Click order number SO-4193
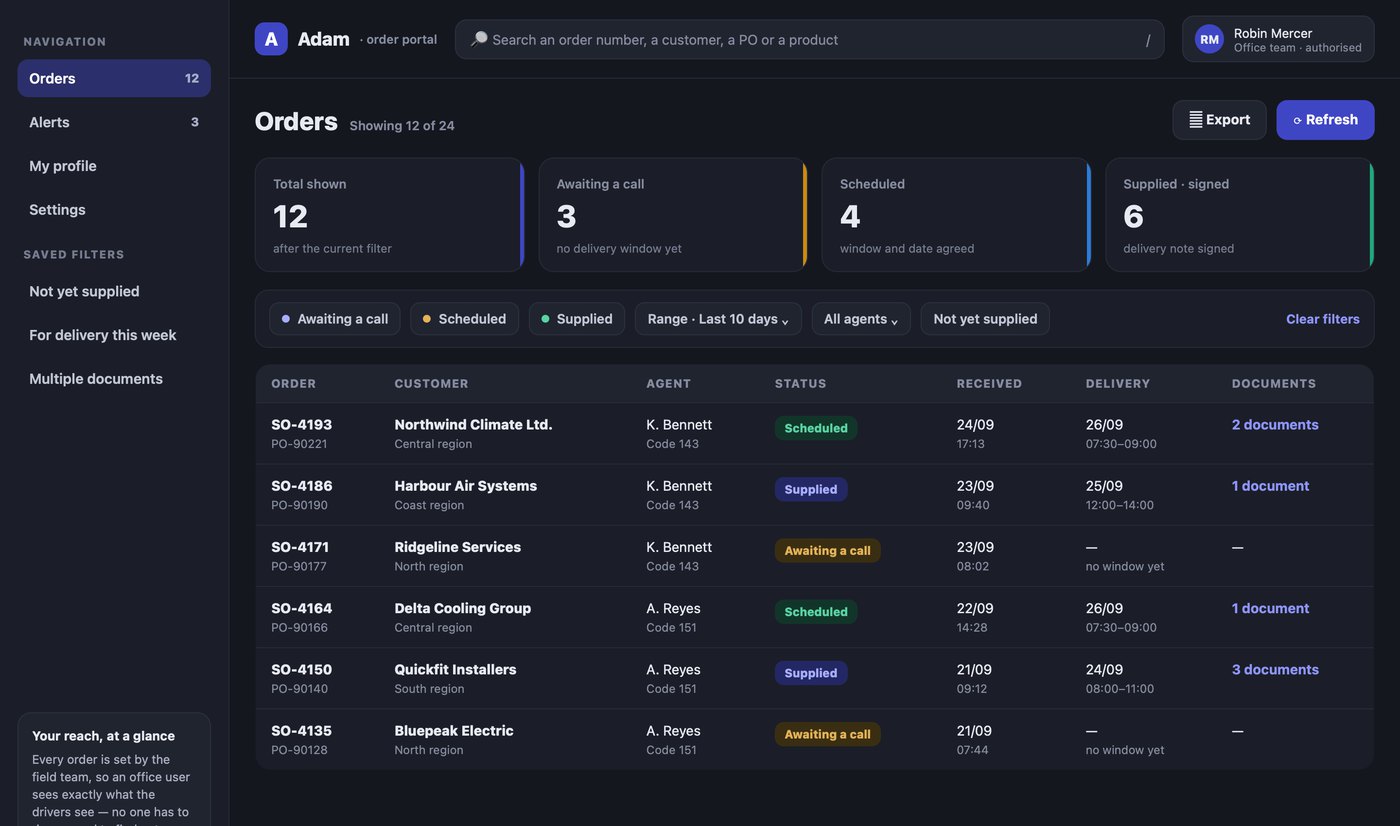 tap(301, 425)
